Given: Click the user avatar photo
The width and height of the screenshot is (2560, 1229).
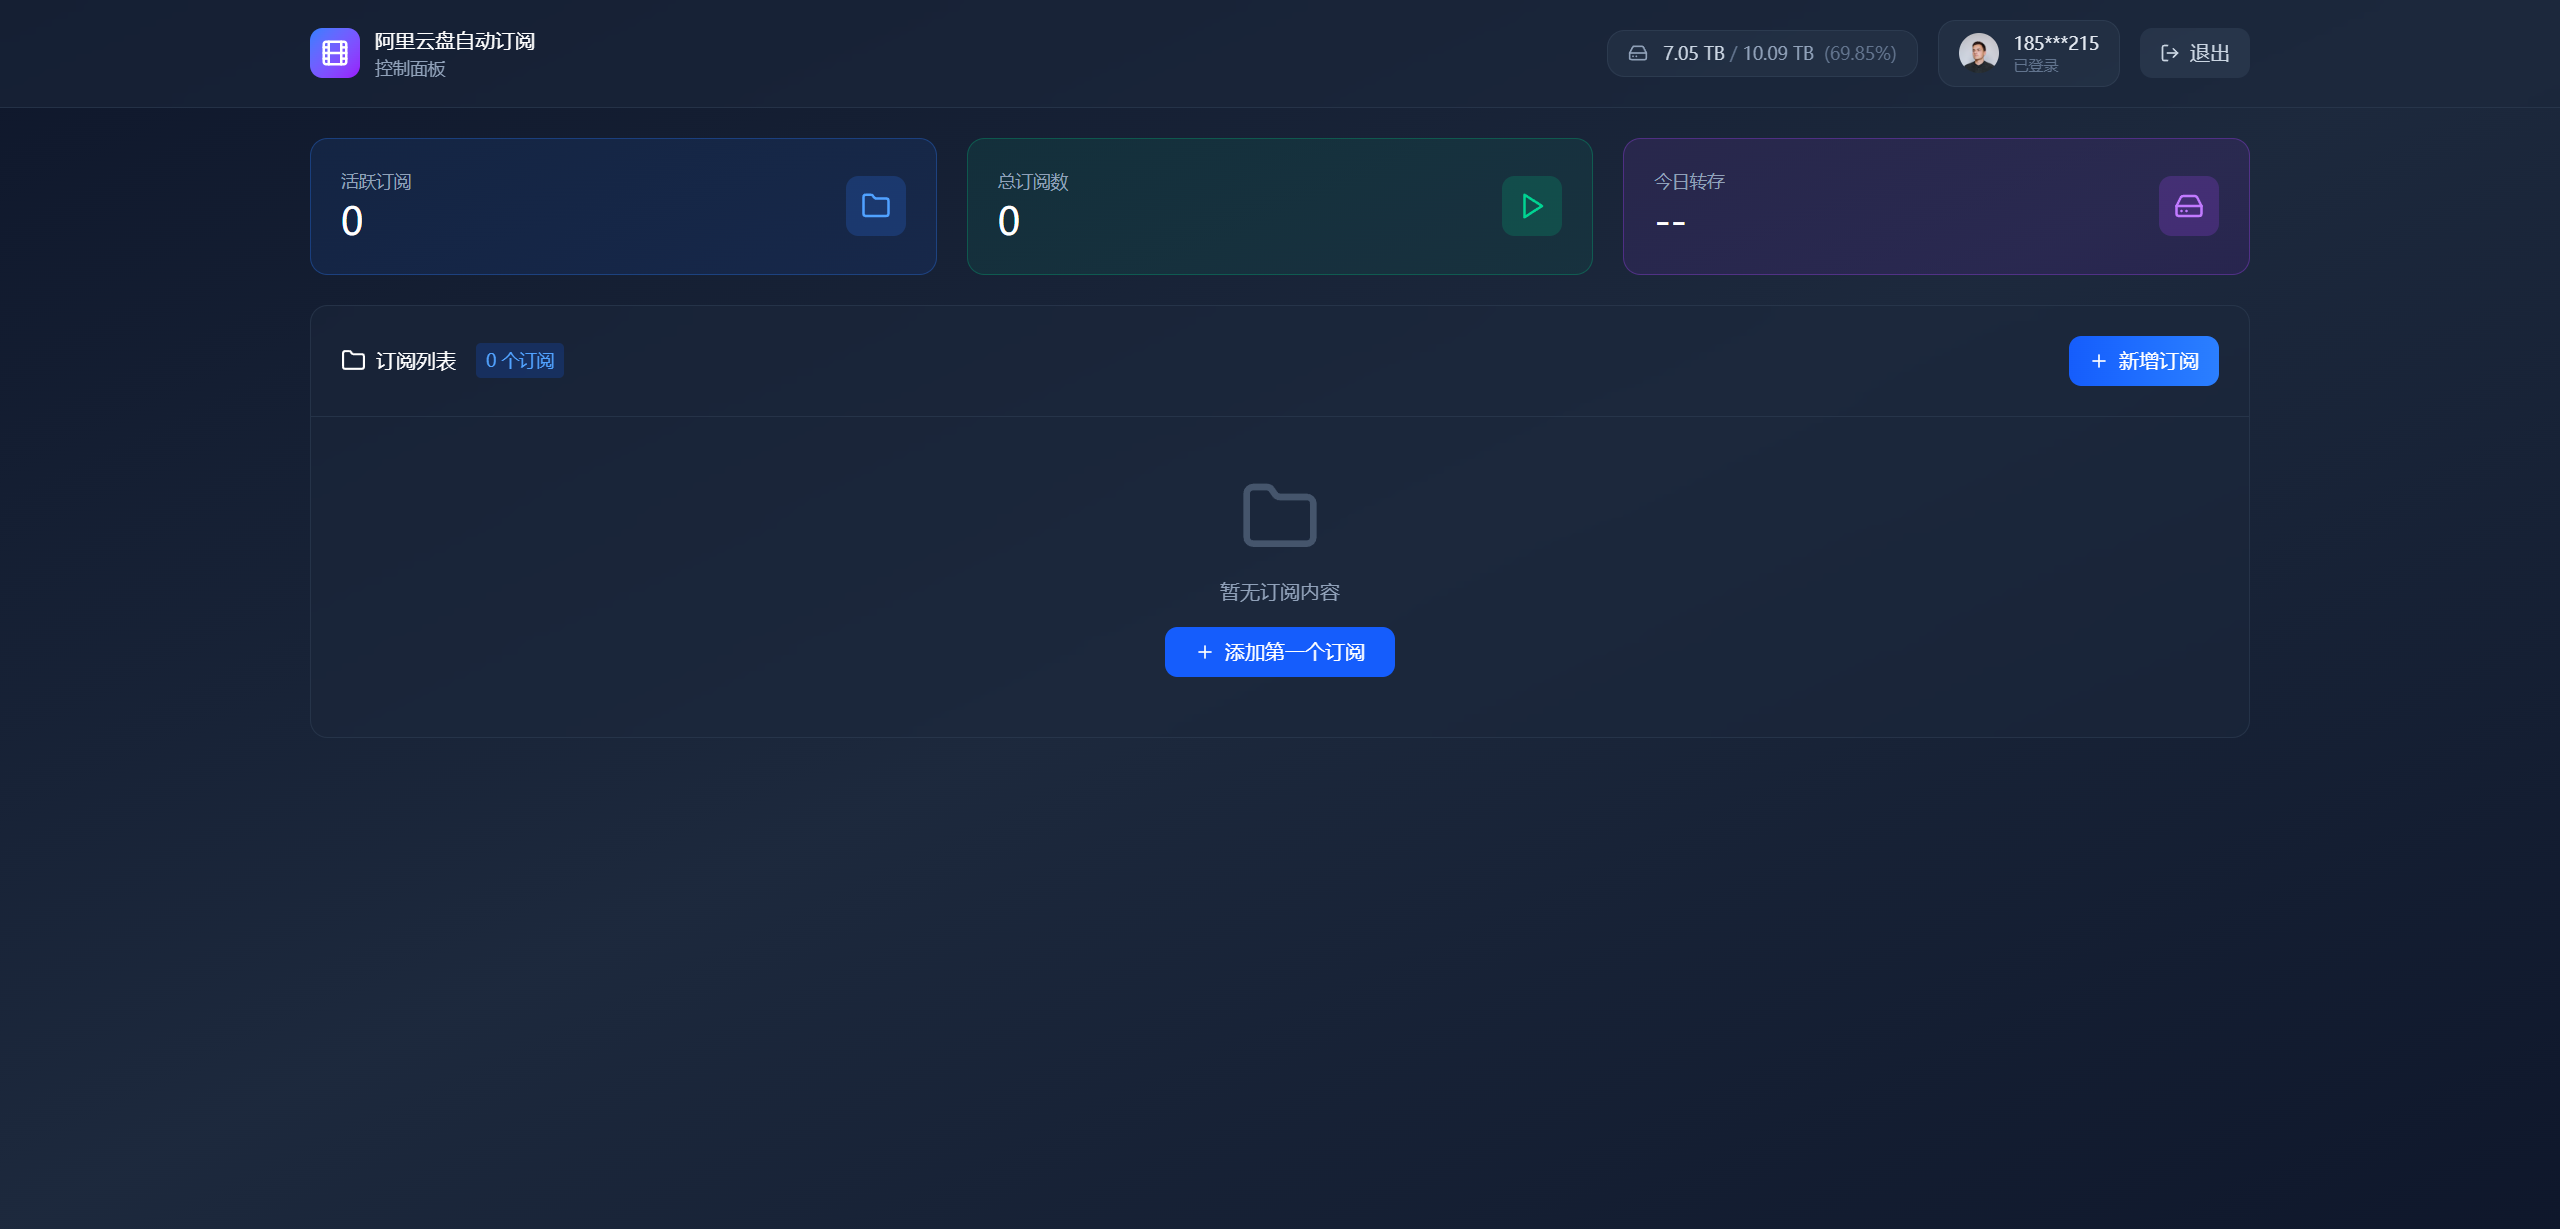Looking at the screenshot, I should tap(1978, 52).
